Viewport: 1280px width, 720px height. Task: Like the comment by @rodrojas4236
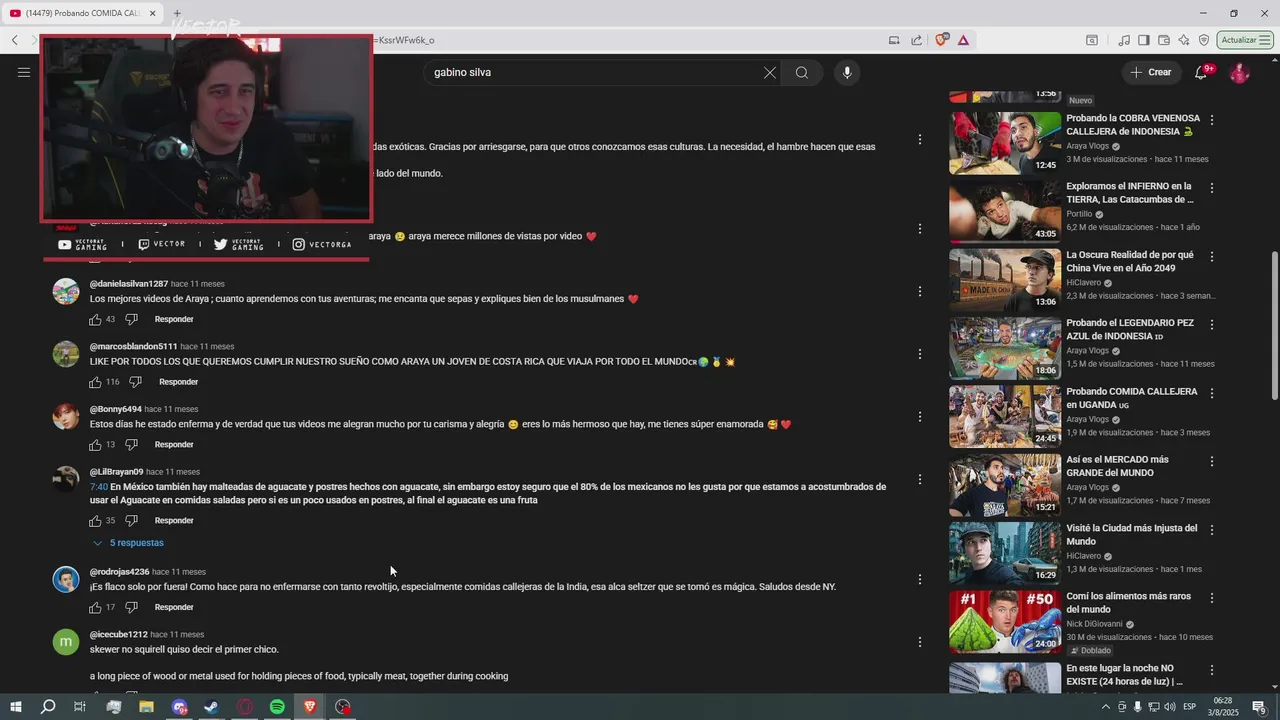95,607
